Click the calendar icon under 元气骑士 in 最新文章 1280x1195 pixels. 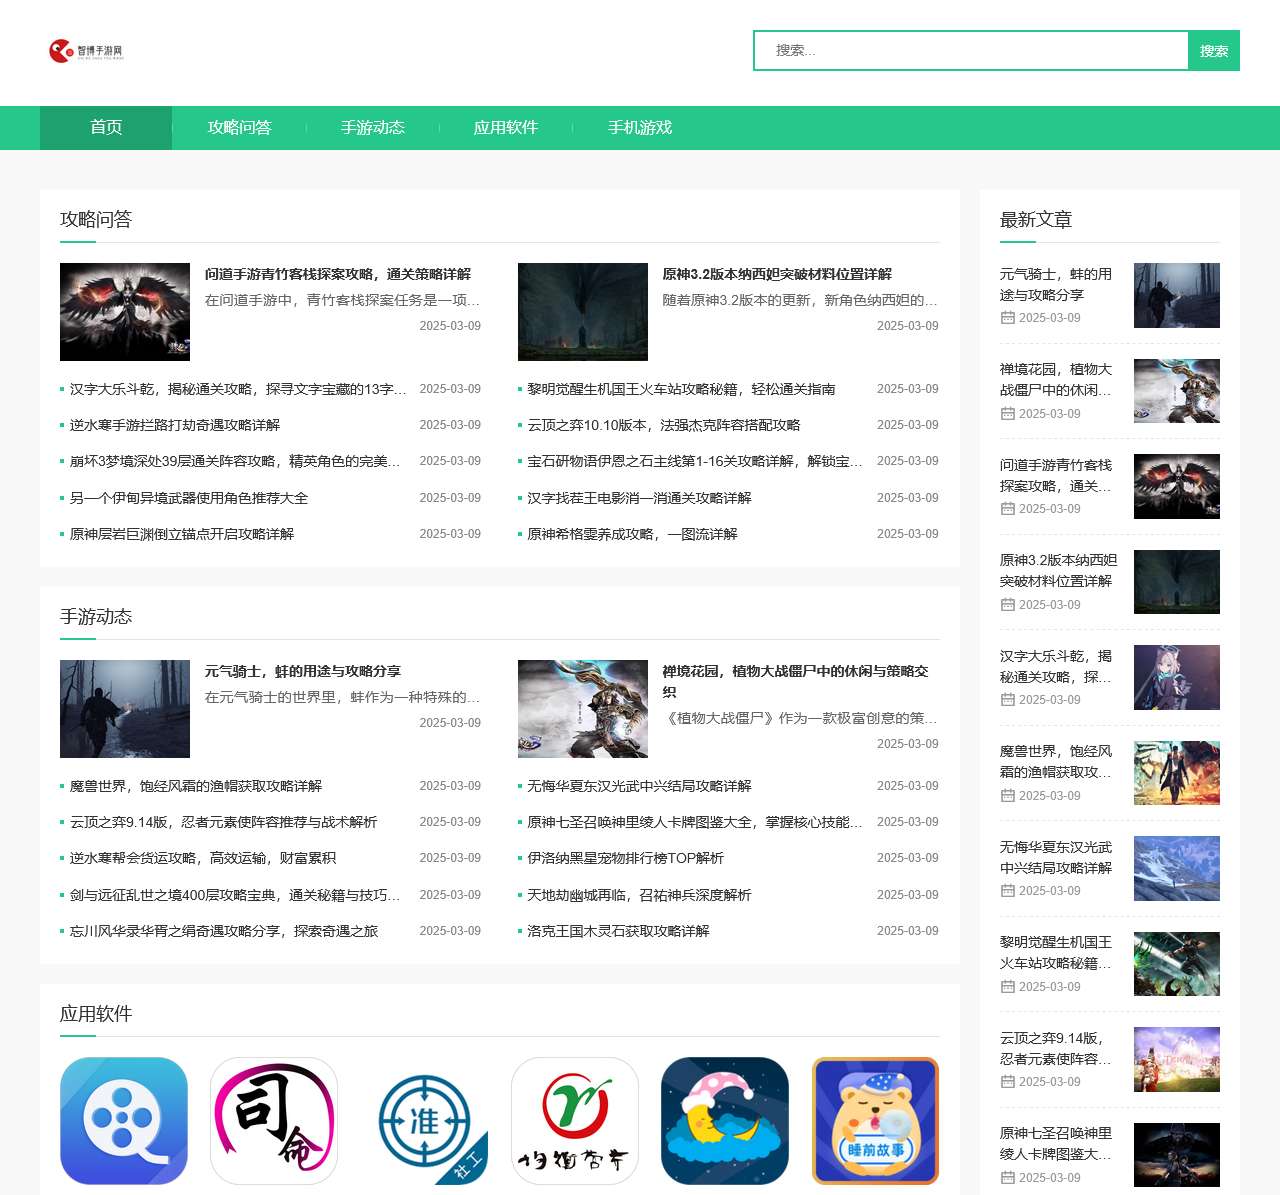(1008, 318)
